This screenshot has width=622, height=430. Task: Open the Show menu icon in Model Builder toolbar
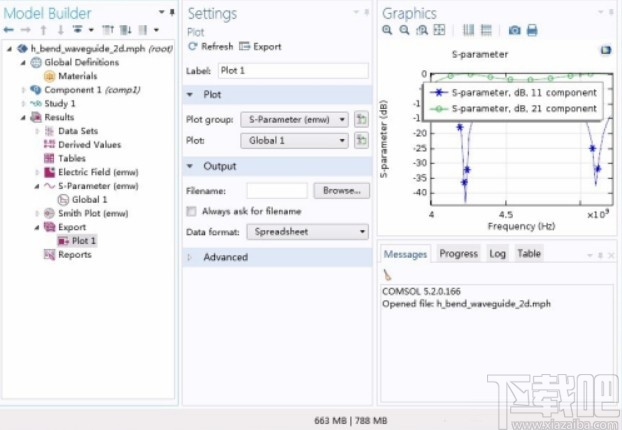tap(78, 30)
